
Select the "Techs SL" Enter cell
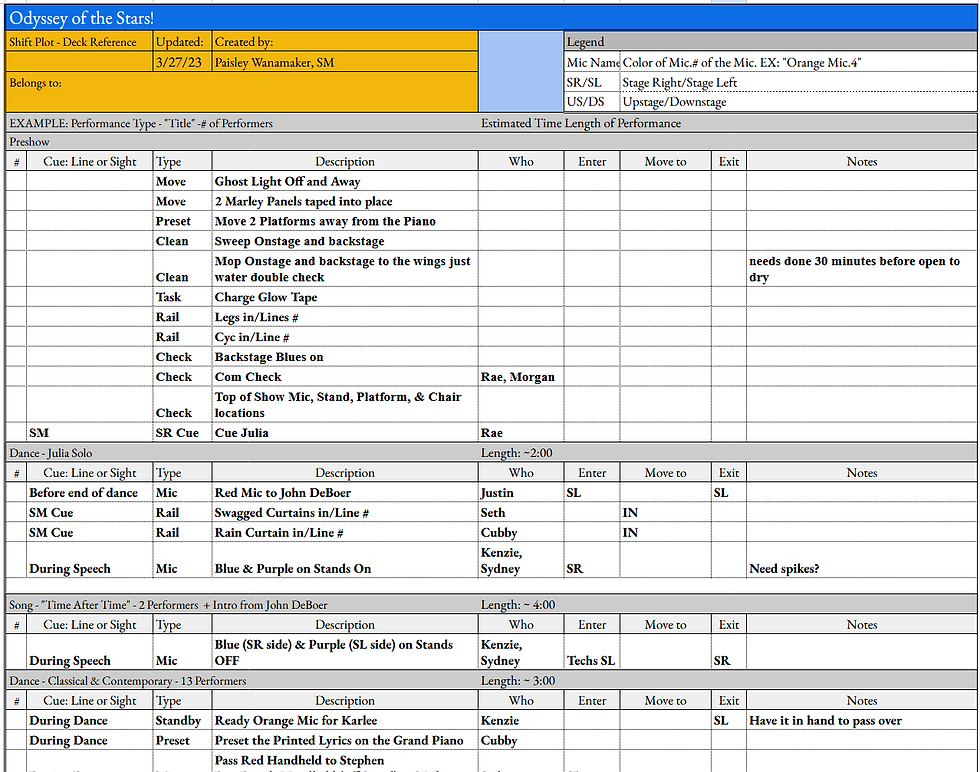pos(591,652)
